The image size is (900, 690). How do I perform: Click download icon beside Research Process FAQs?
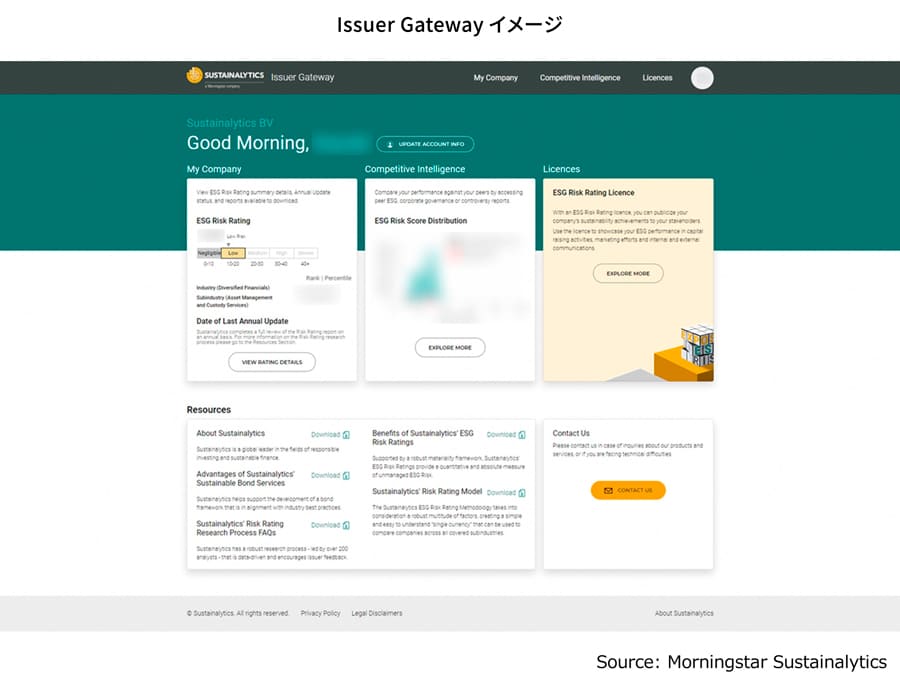pyautogui.click(x=346, y=525)
